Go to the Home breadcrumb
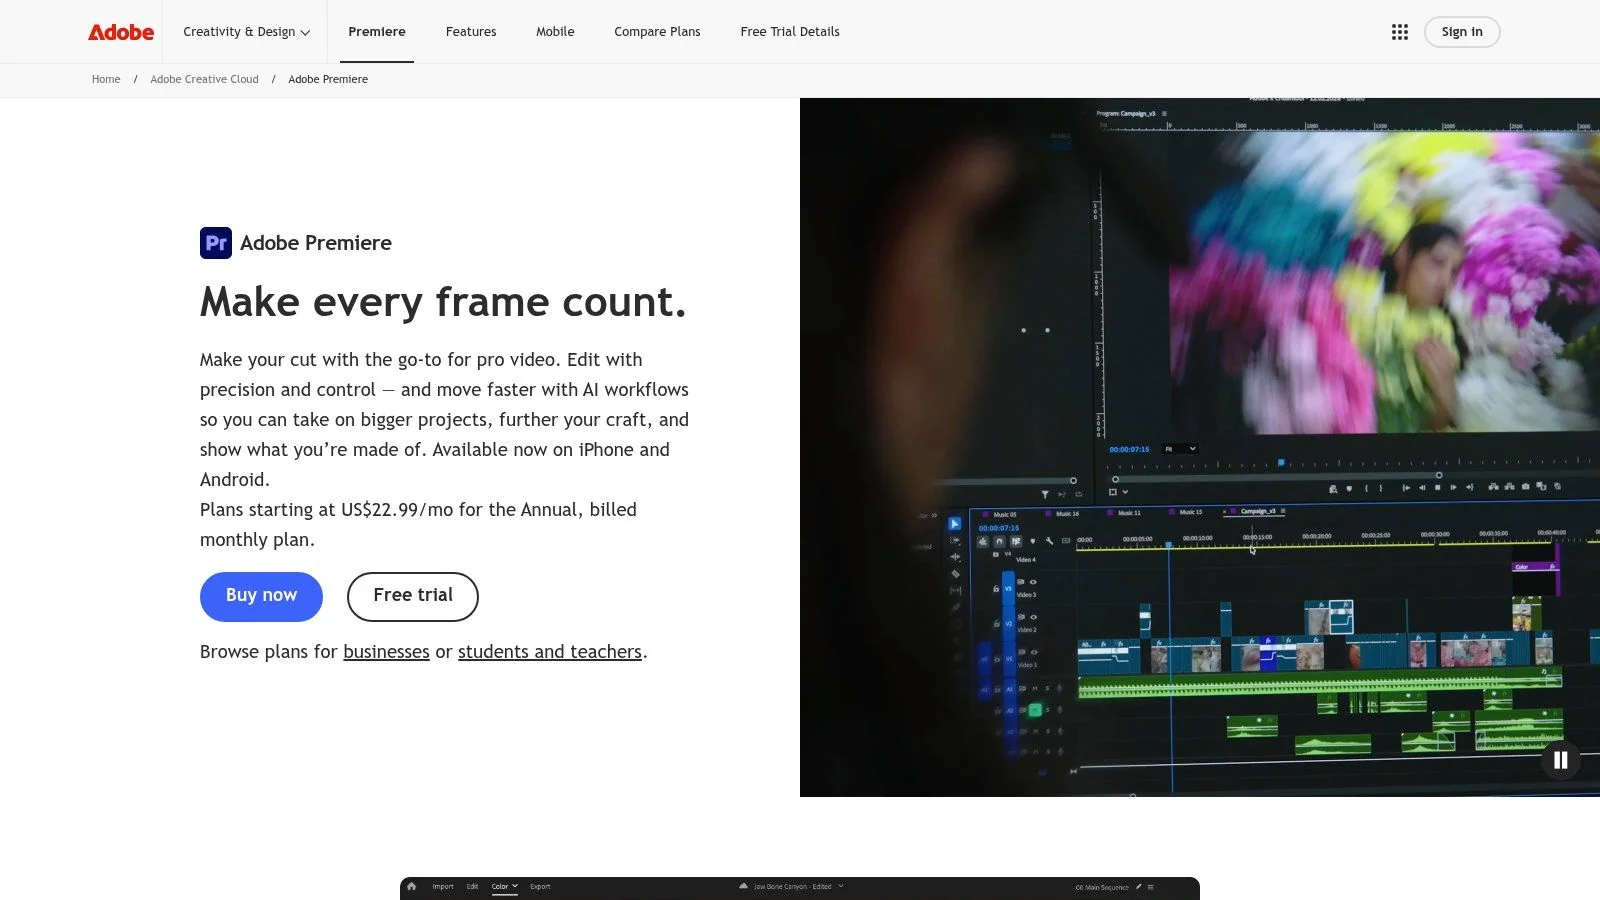1600x900 pixels. pyautogui.click(x=106, y=80)
